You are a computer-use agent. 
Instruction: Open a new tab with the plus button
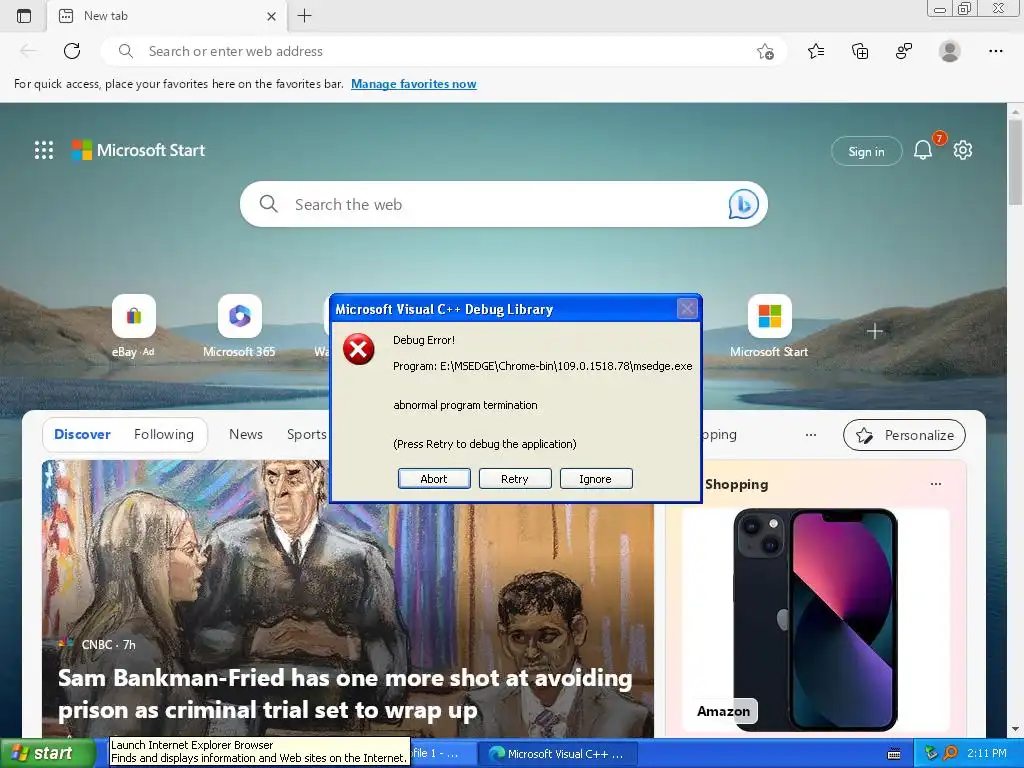(304, 16)
